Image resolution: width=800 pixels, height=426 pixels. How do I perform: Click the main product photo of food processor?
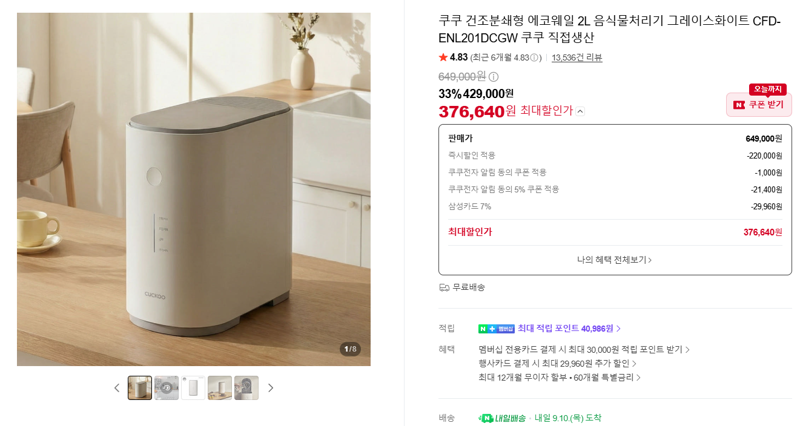tap(194, 189)
